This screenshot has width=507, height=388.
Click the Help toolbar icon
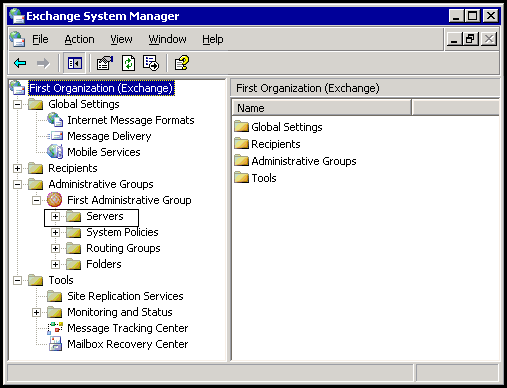coord(182,63)
